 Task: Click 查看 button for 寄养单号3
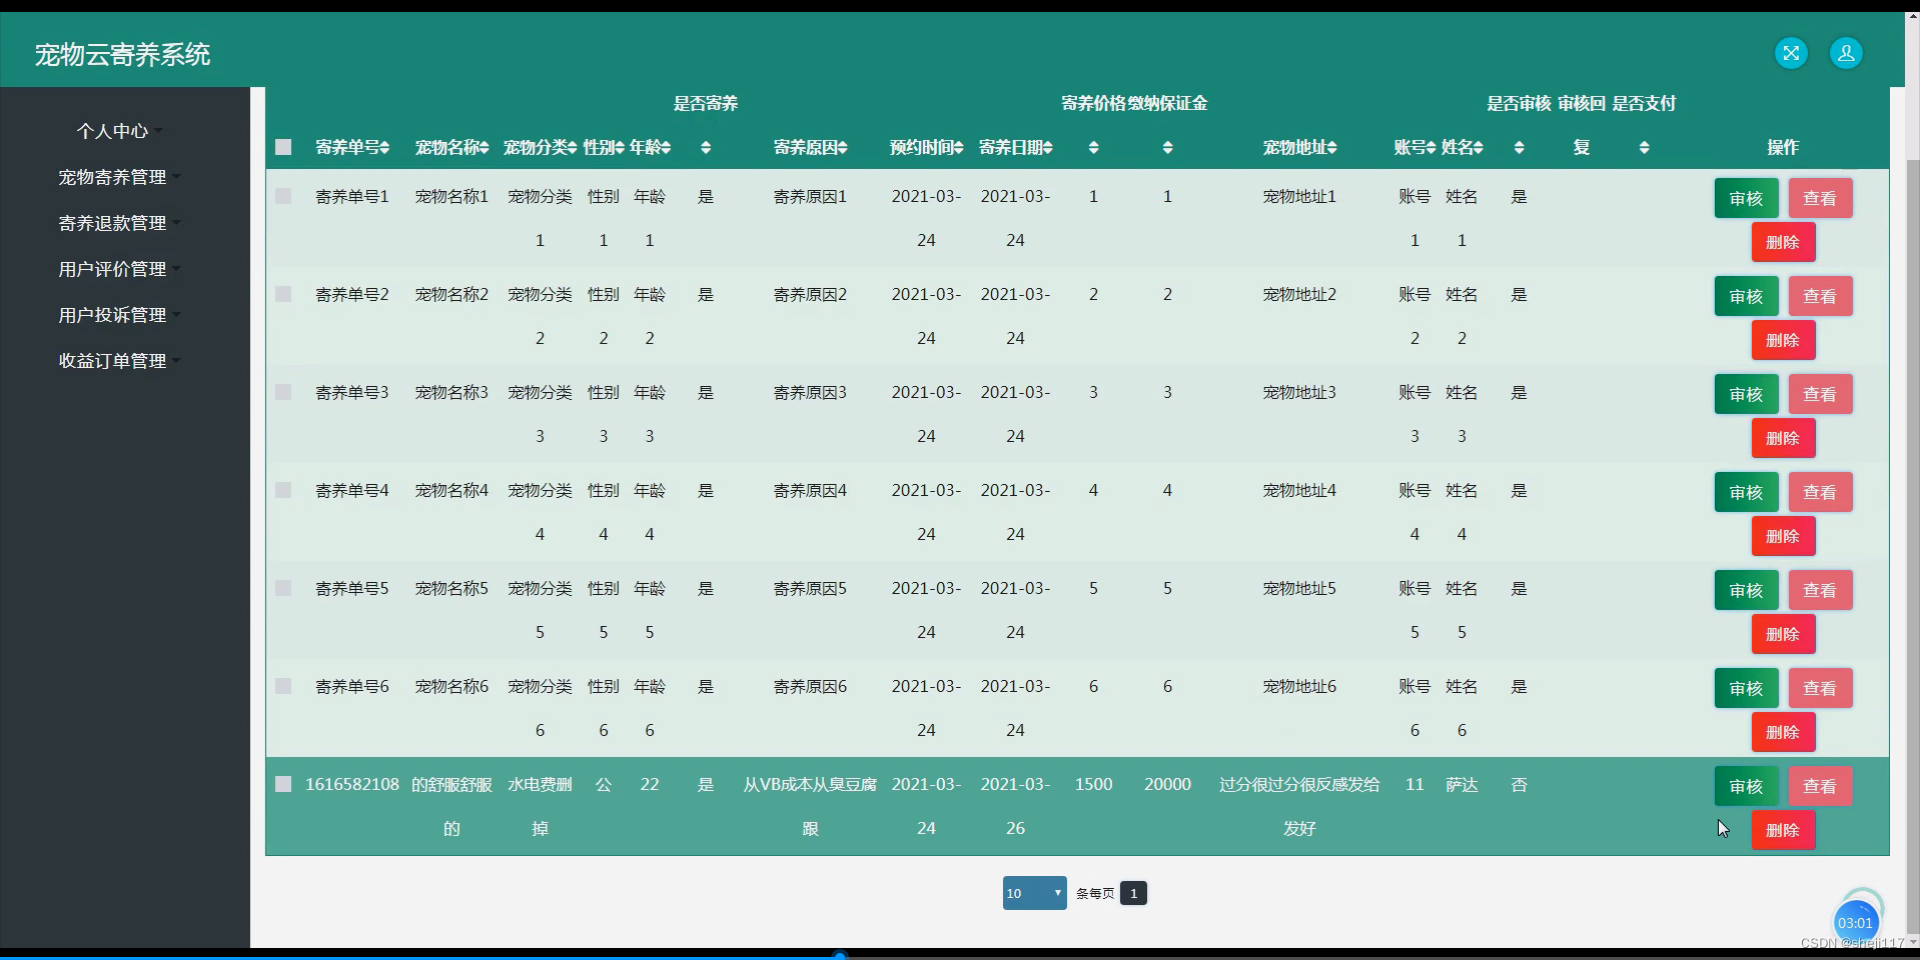[1820, 394]
